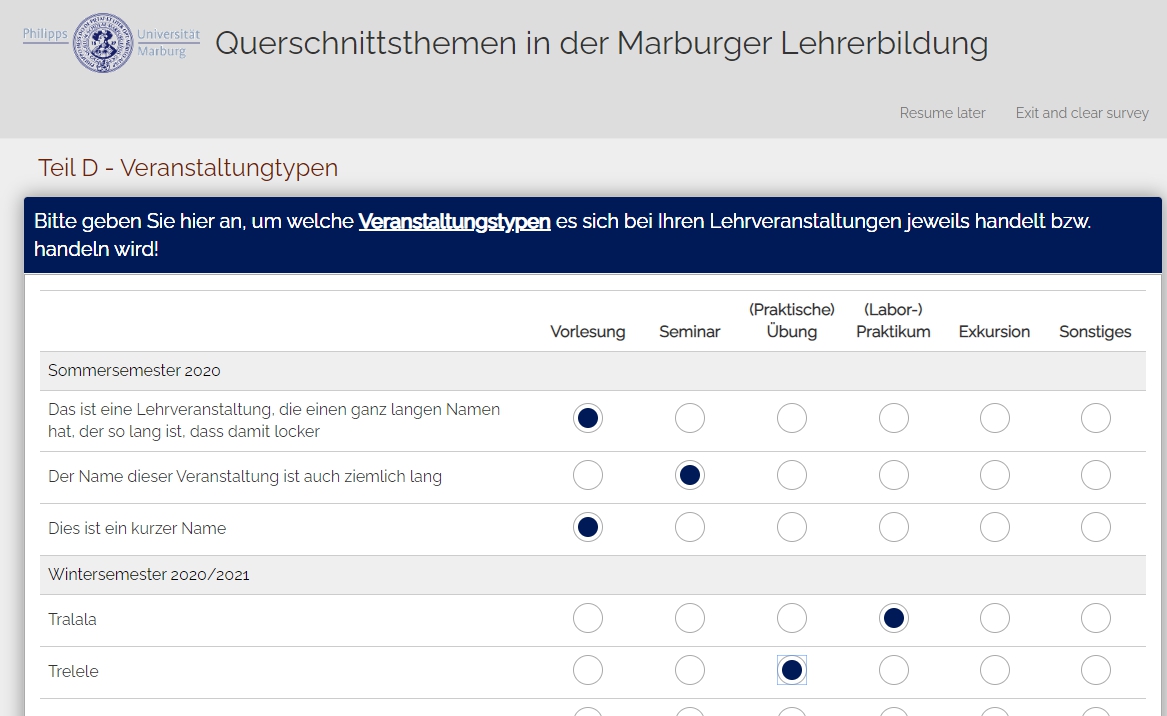Click the Resume later link
This screenshot has width=1167, height=716.
tap(942, 113)
